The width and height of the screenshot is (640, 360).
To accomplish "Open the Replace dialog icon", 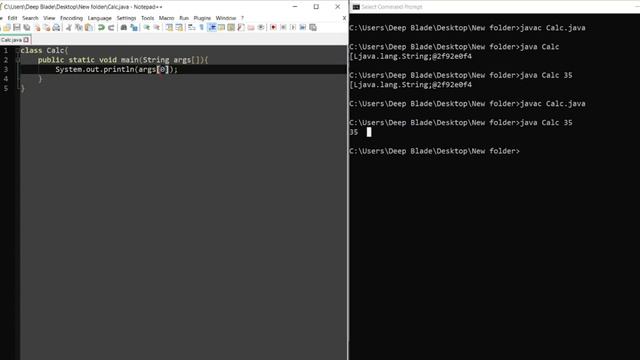I will (134, 27).
